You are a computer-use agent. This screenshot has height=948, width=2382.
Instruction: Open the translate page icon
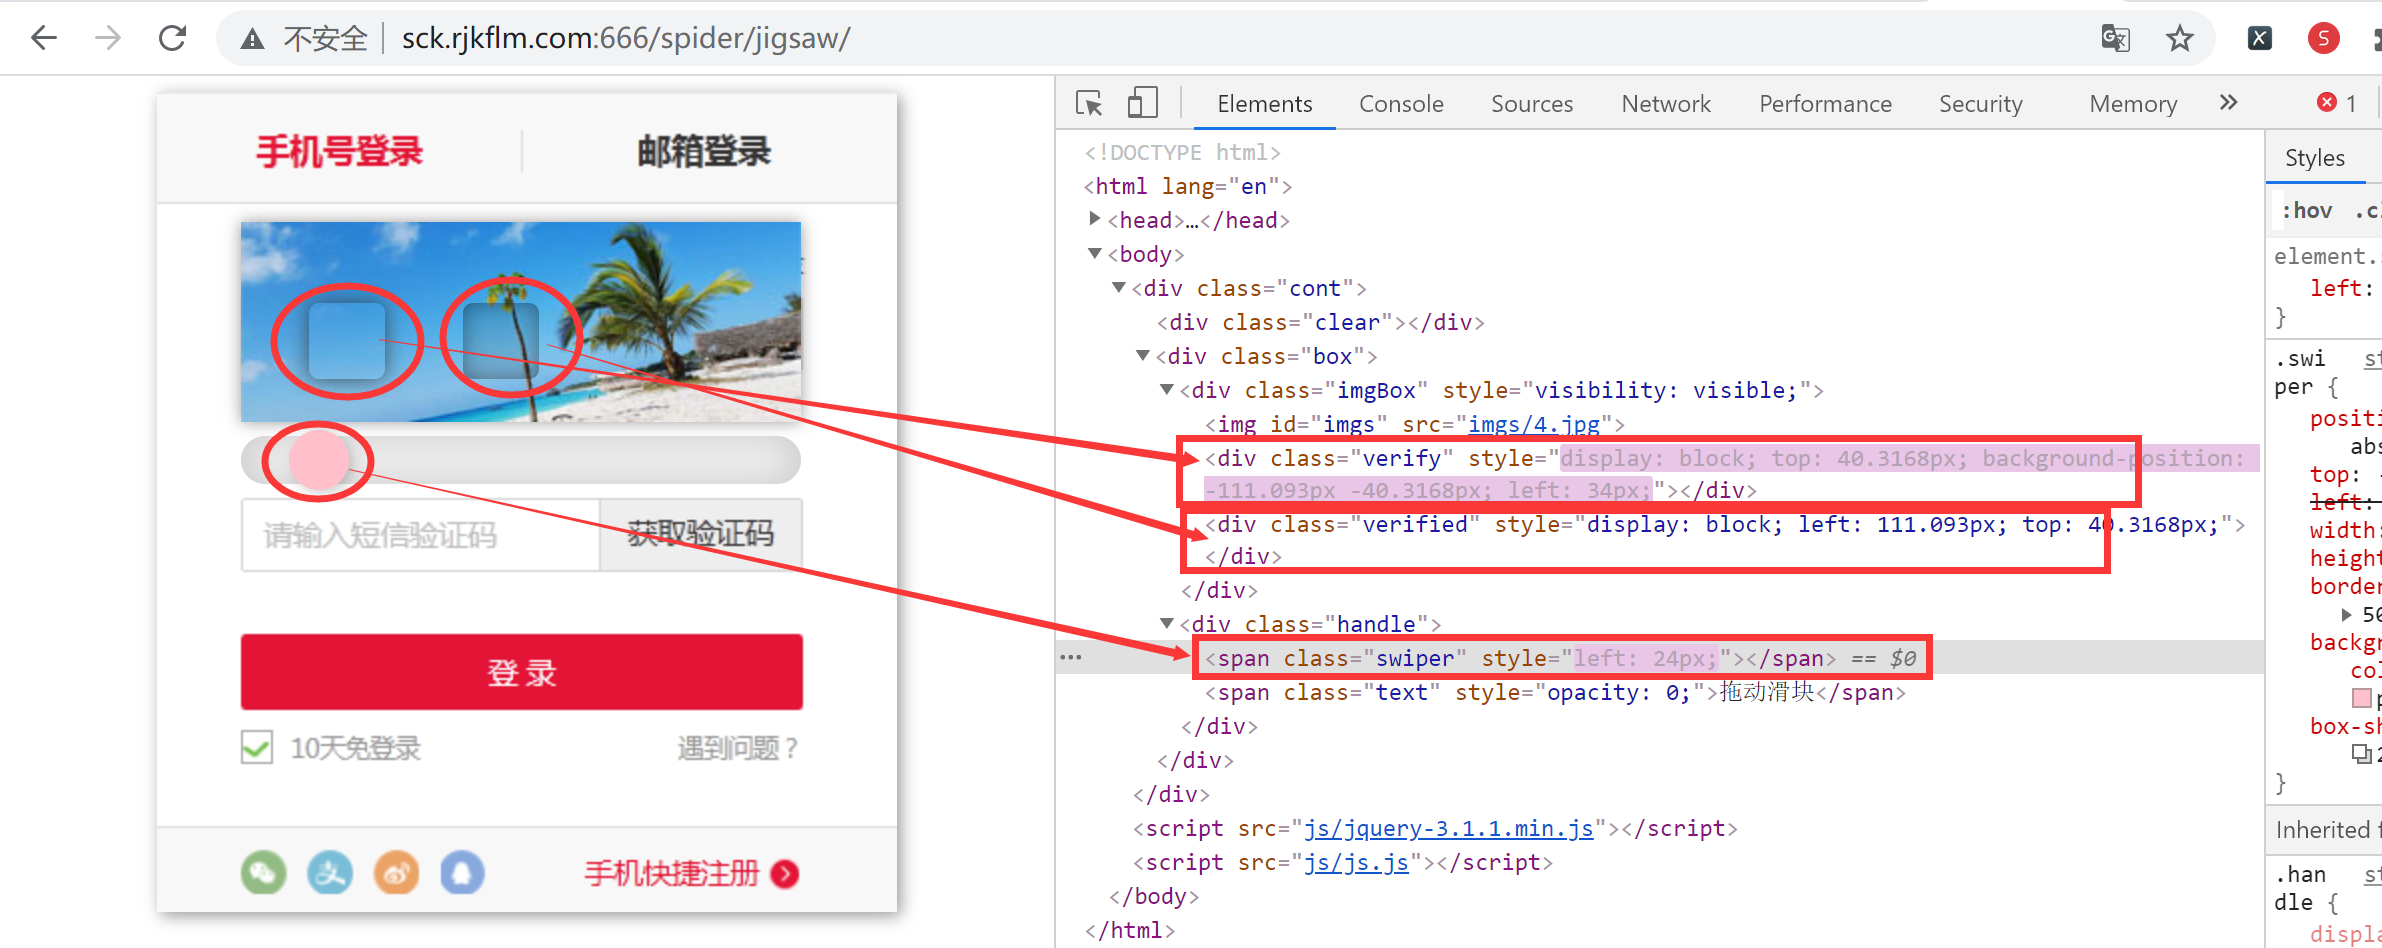coord(2115,38)
